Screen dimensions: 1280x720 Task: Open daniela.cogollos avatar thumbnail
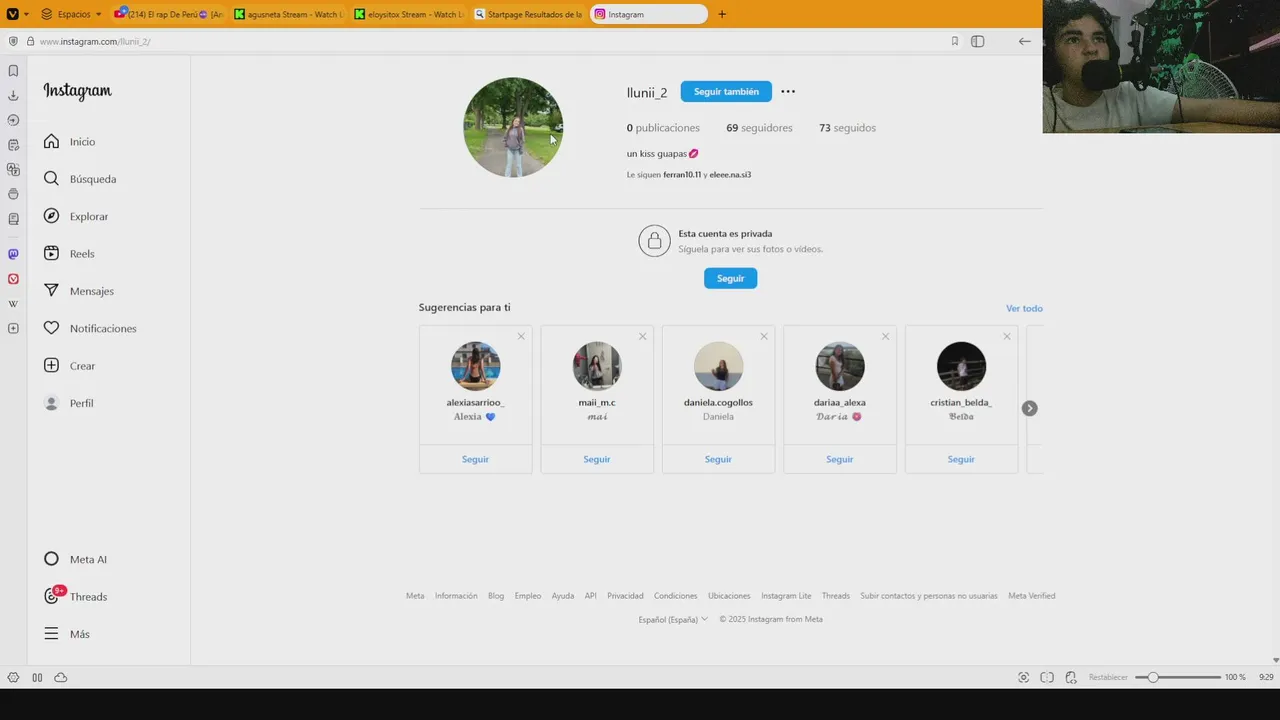[718, 366]
